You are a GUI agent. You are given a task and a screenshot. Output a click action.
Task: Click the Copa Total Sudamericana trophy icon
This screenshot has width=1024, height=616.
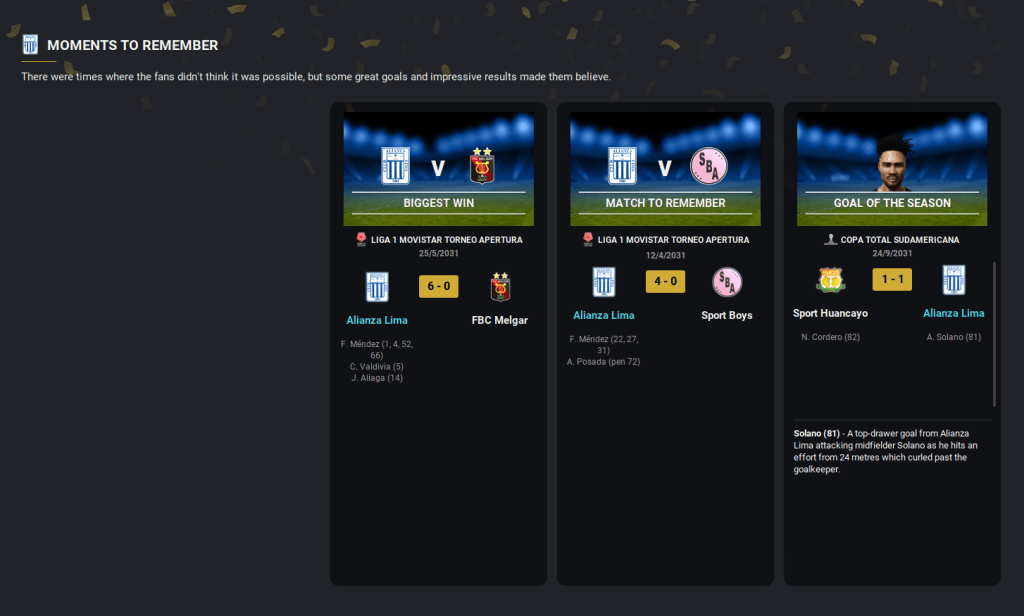coord(830,240)
